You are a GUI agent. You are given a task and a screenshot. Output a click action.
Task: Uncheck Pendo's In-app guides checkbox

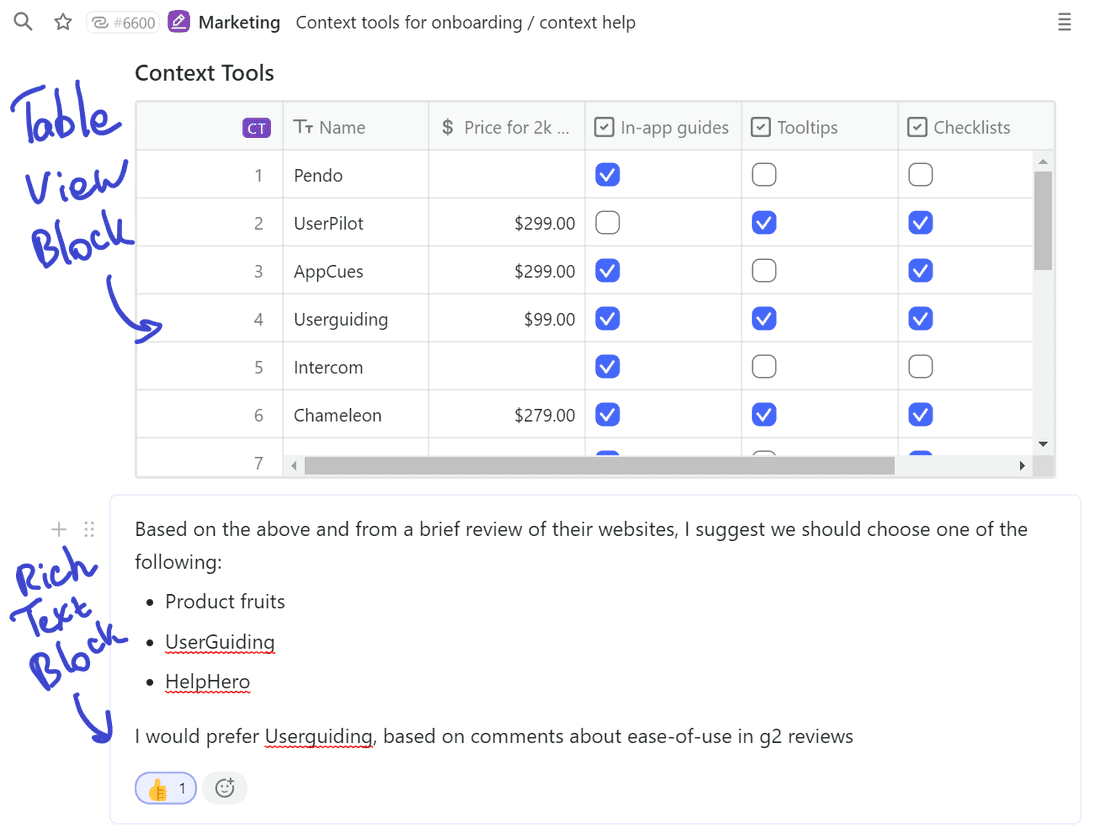[x=607, y=174]
